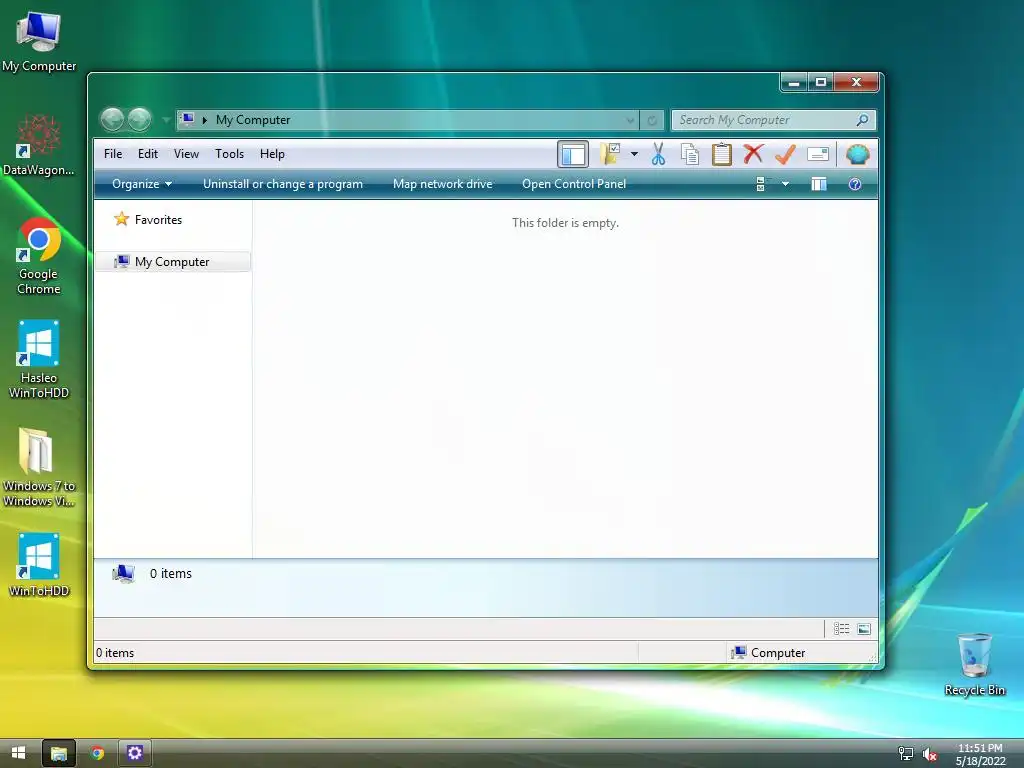Open Windows 7 to Windows Vi... folder
The width and height of the screenshot is (1024, 768).
(x=39, y=467)
